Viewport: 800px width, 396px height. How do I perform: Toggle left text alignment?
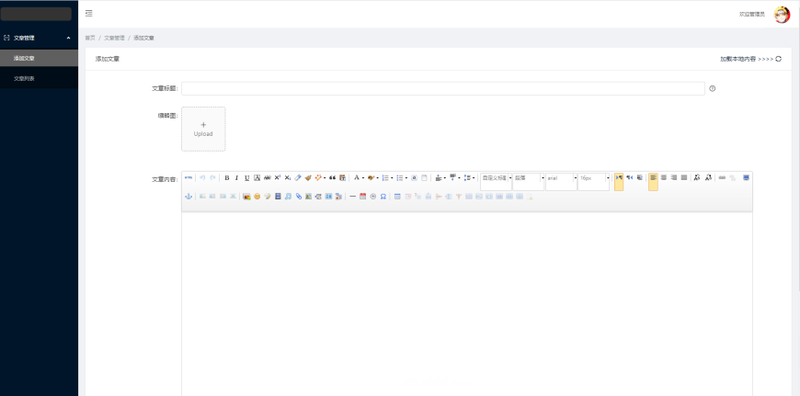653,181
